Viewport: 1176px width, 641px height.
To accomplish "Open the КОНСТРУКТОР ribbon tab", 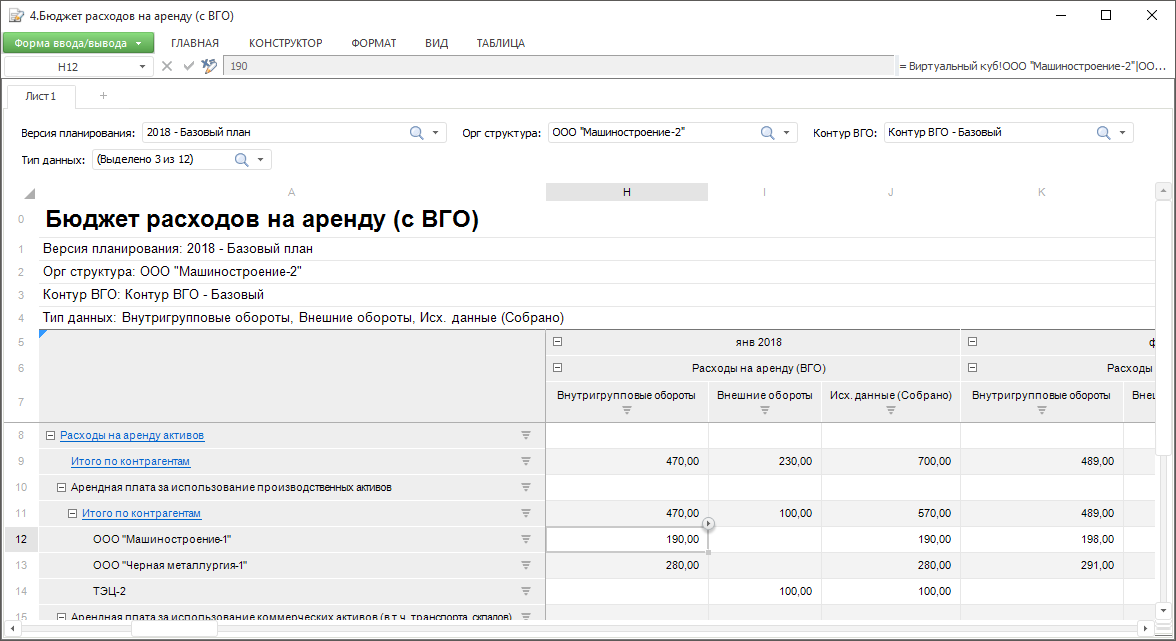I will 285,43.
